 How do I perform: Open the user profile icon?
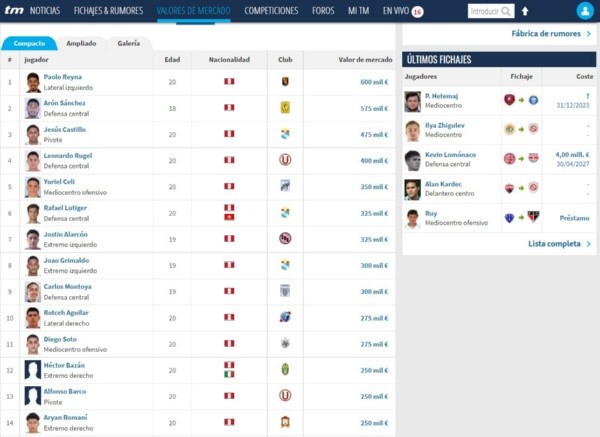point(584,11)
